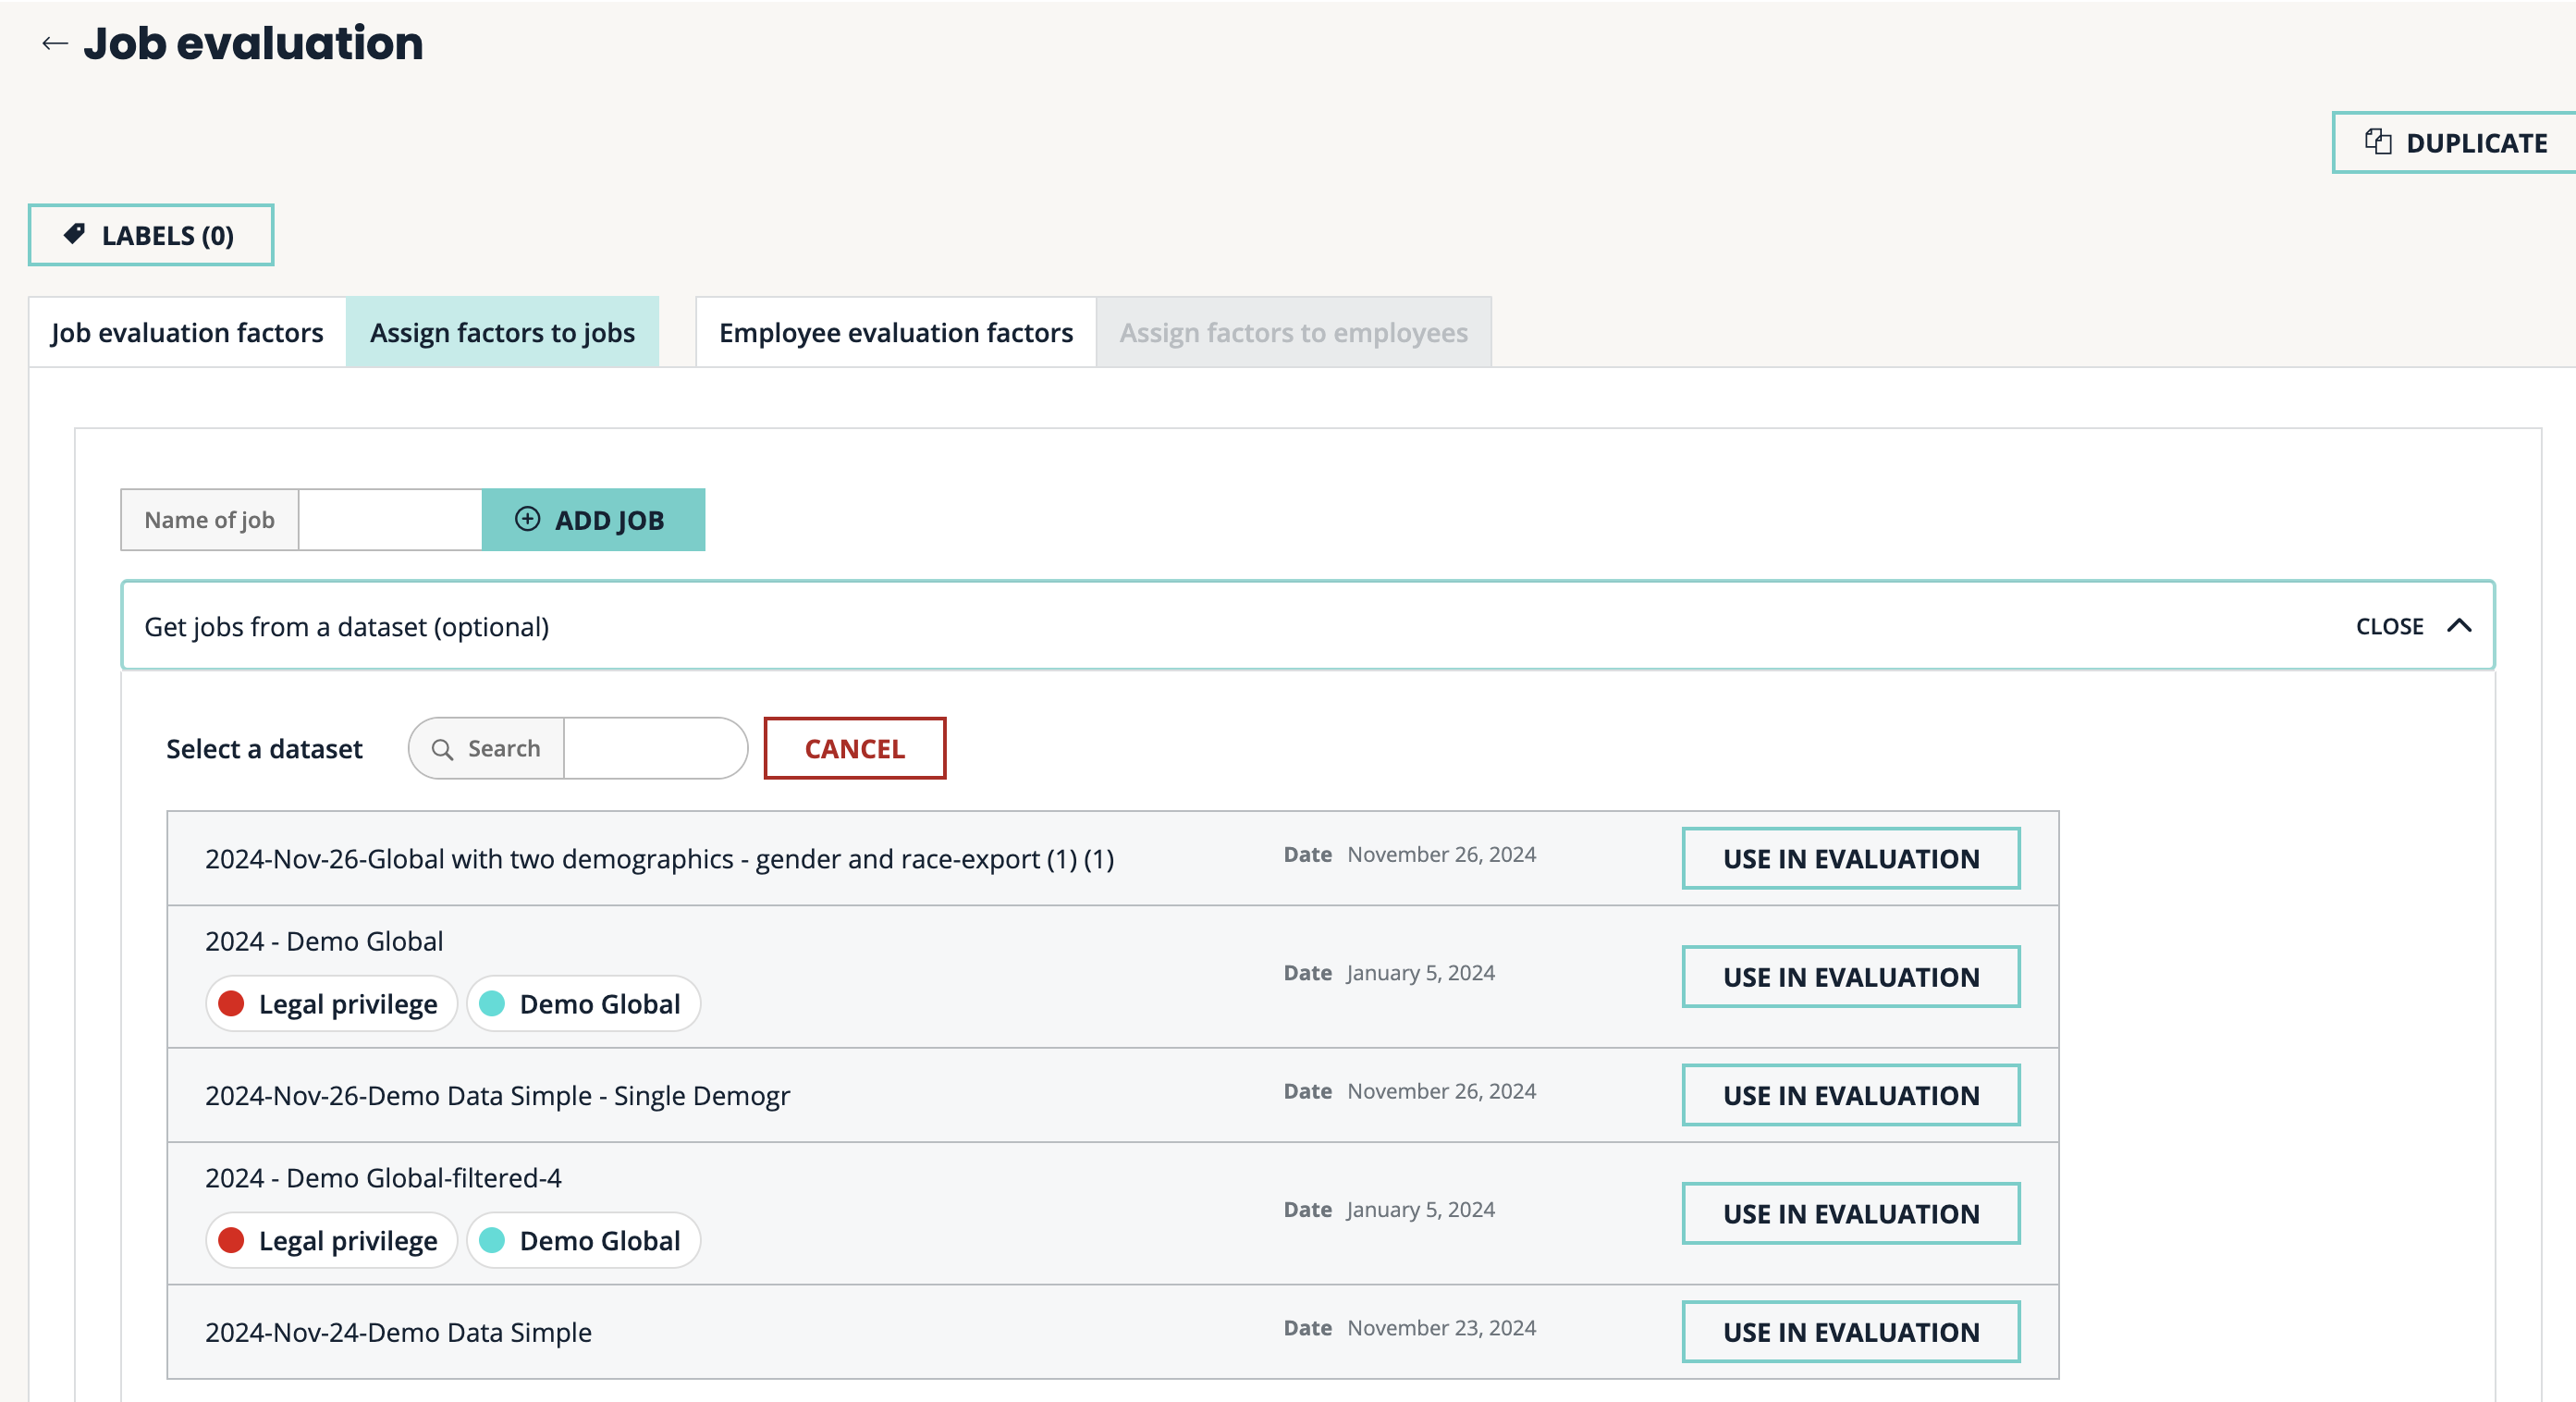Use 2024-Nov-24-Demo Data Simple in evaluation

[x=1850, y=1331]
